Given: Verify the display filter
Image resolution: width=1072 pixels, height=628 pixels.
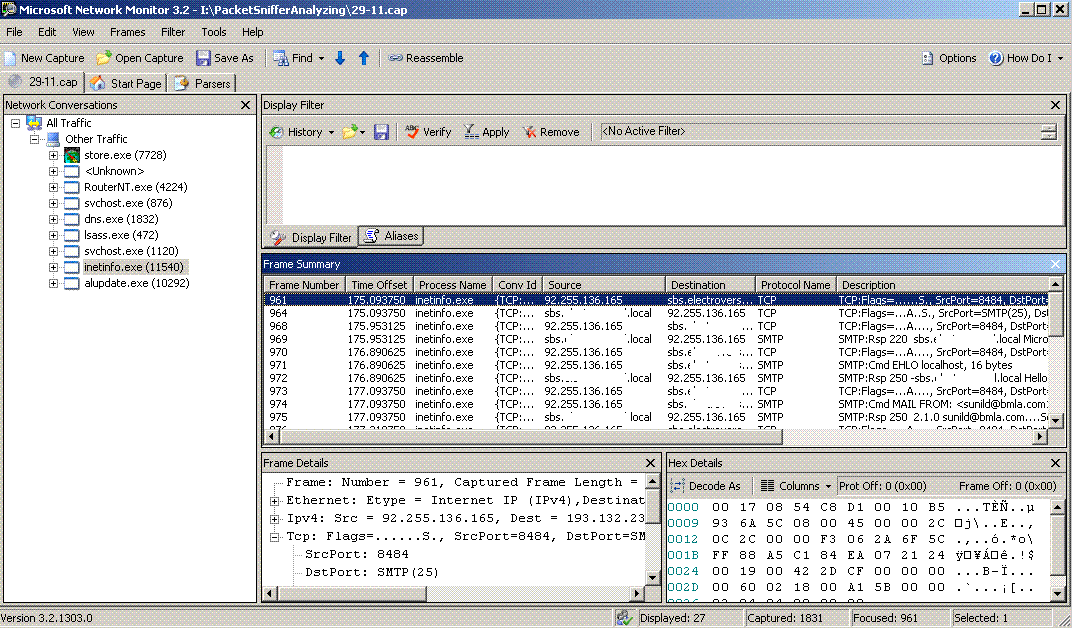Looking at the screenshot, I should [x=428, y=131].
